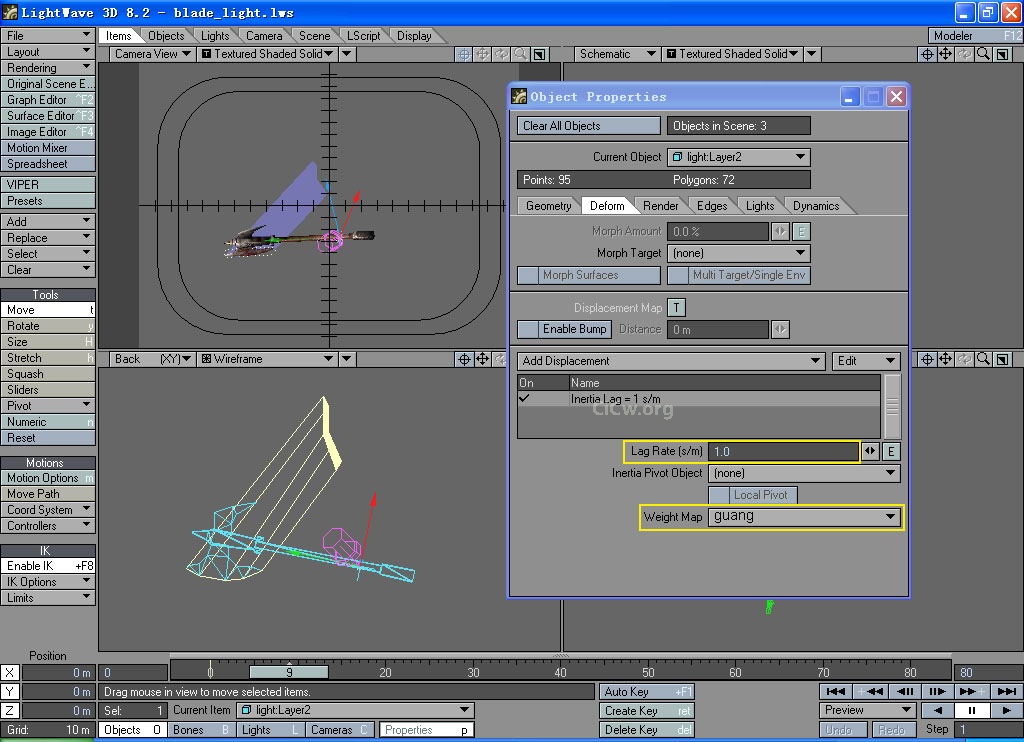Go to the next keyframe
Screen dimensions: 1024x742
[x=972, y=691]
